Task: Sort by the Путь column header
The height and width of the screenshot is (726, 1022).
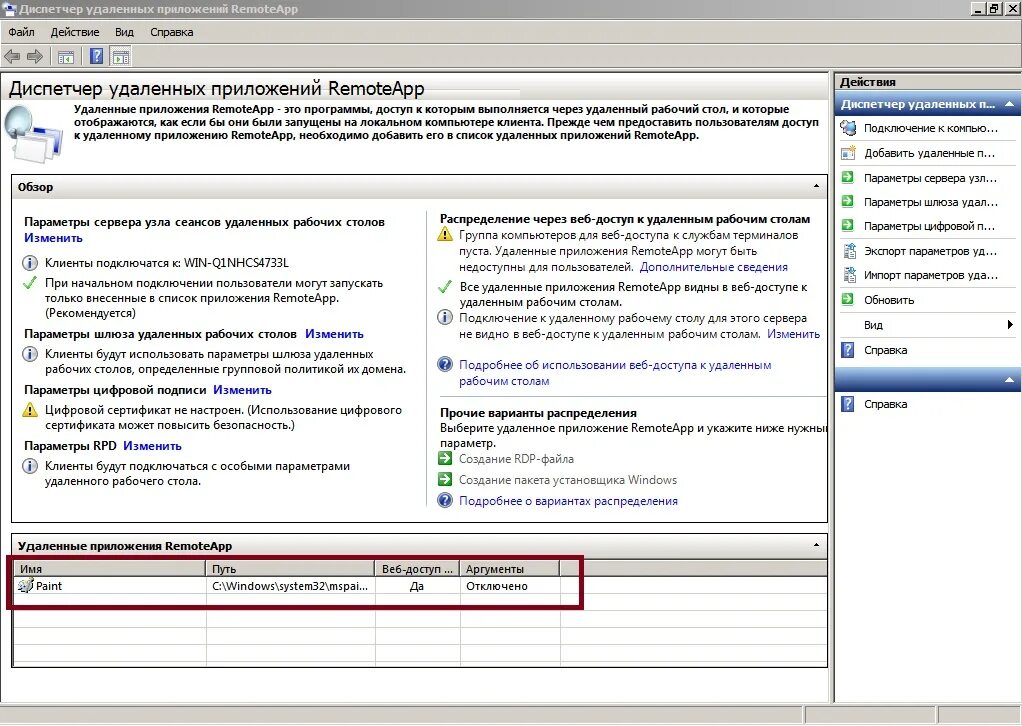Action: 290,568
